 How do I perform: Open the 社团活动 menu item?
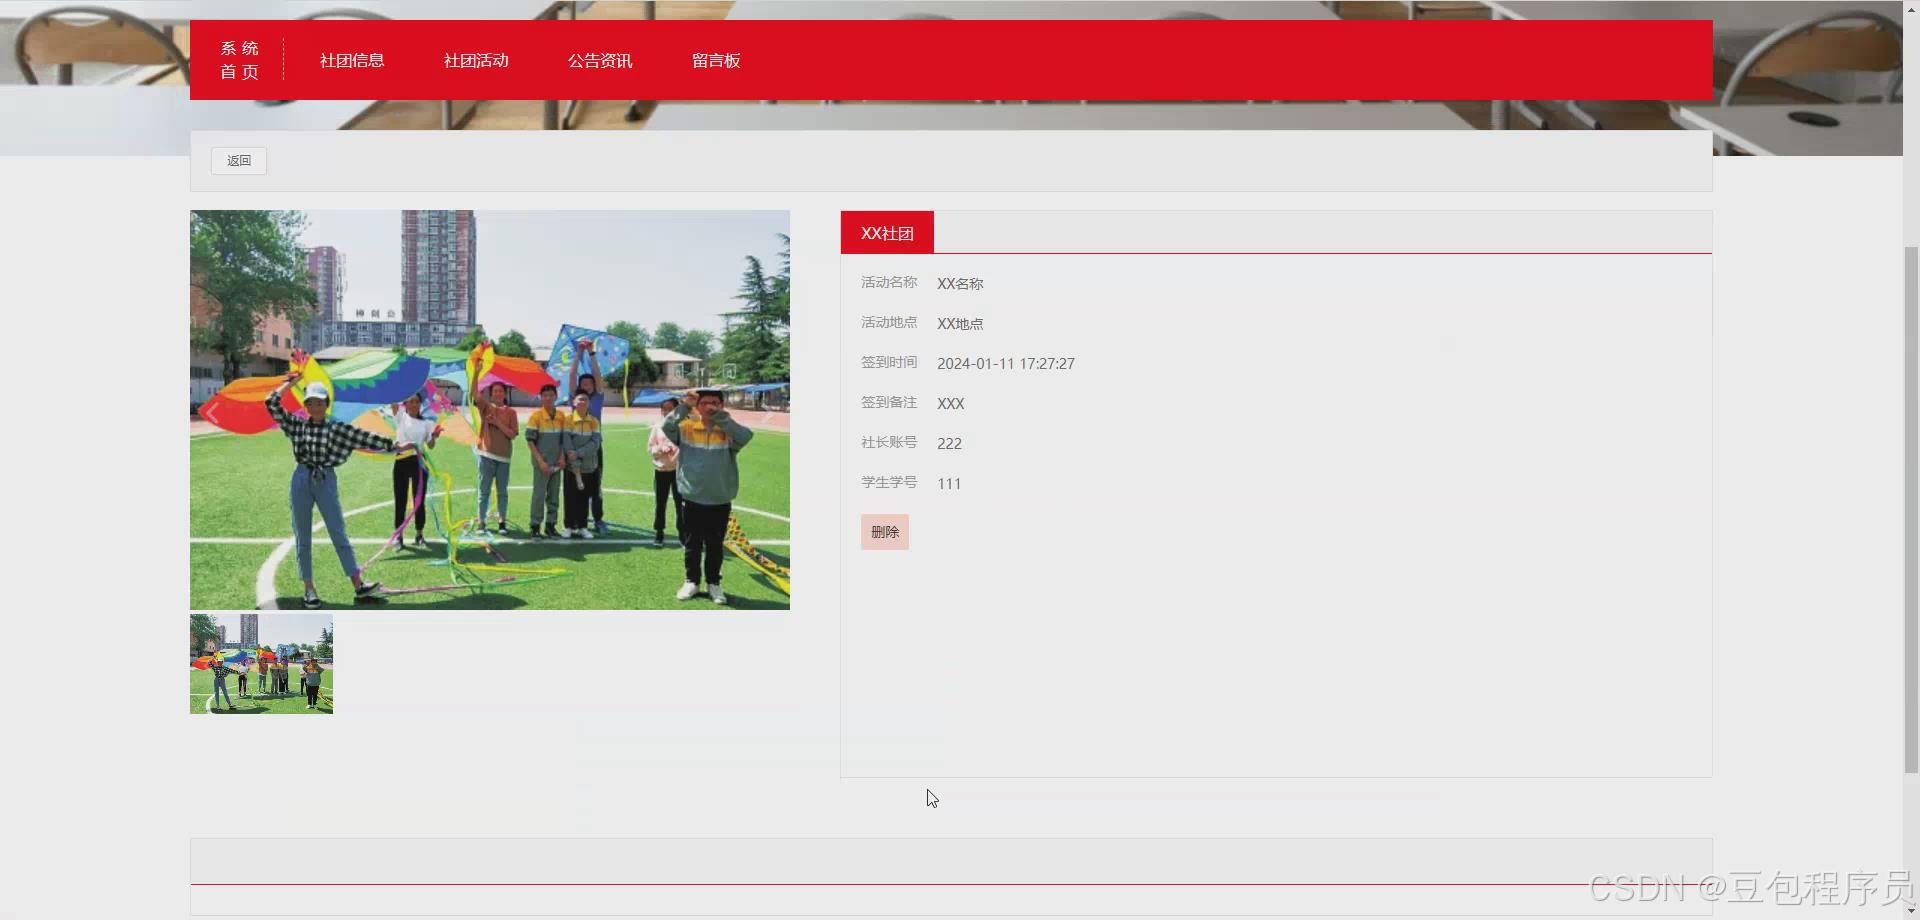pos(476,60)
